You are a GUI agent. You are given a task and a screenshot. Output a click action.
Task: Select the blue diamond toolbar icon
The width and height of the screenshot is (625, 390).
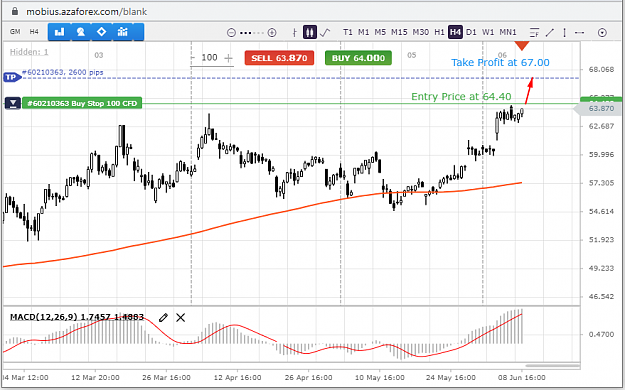(102, 32)
